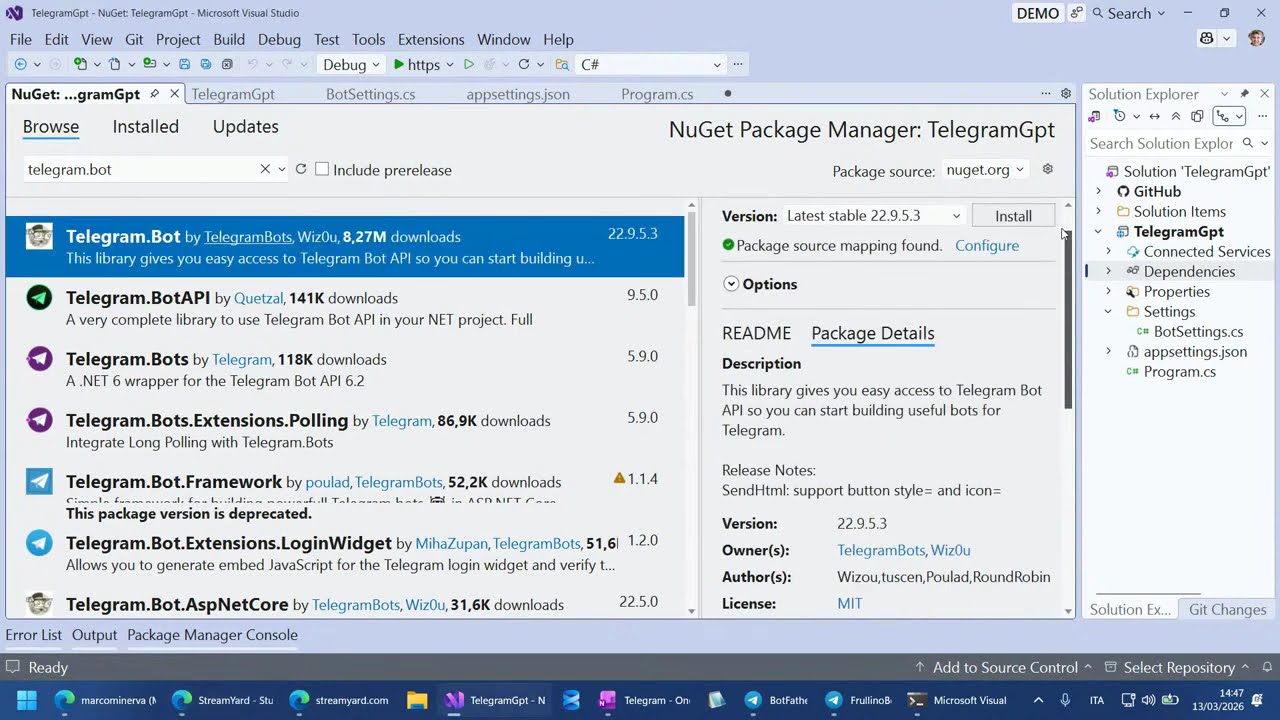Click the Quetzal author link
Image resolution: width=1280 pixels, height=720 pixels.
point(259,298)
